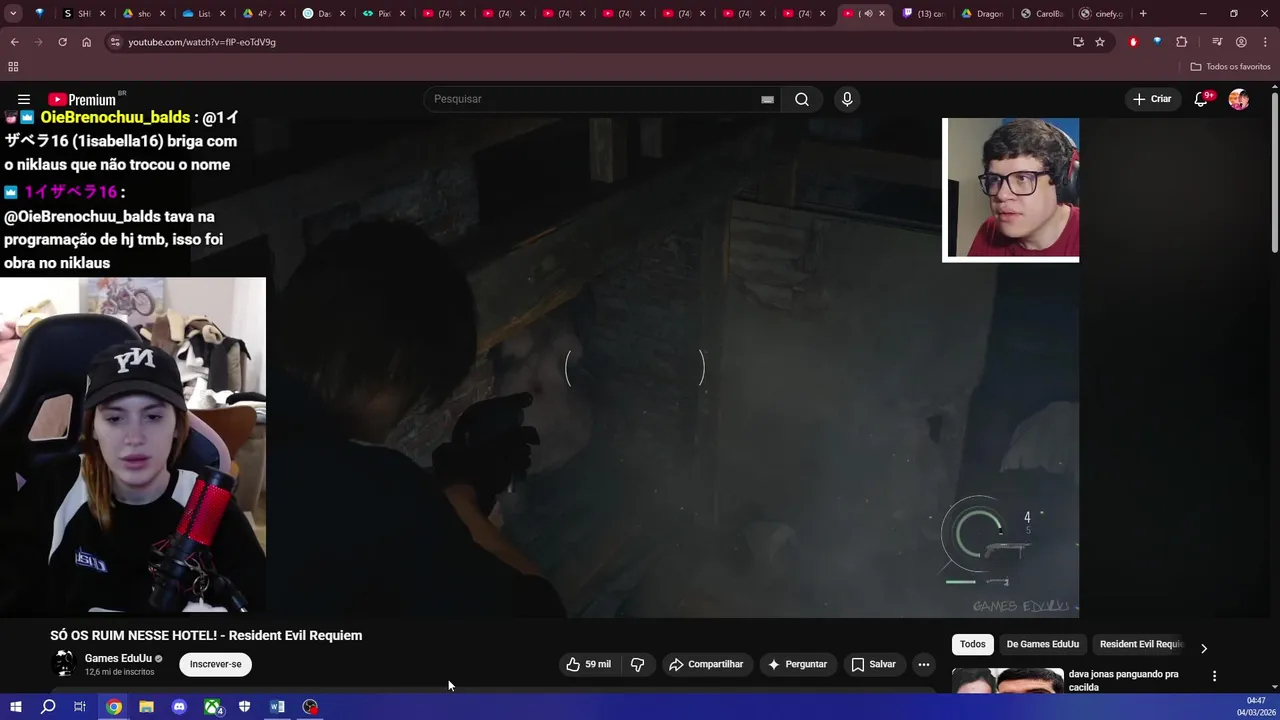The image size is (1280, 720).
Task: Open OBS Studio from the taskbar
Action: click(x=310, y=707)
